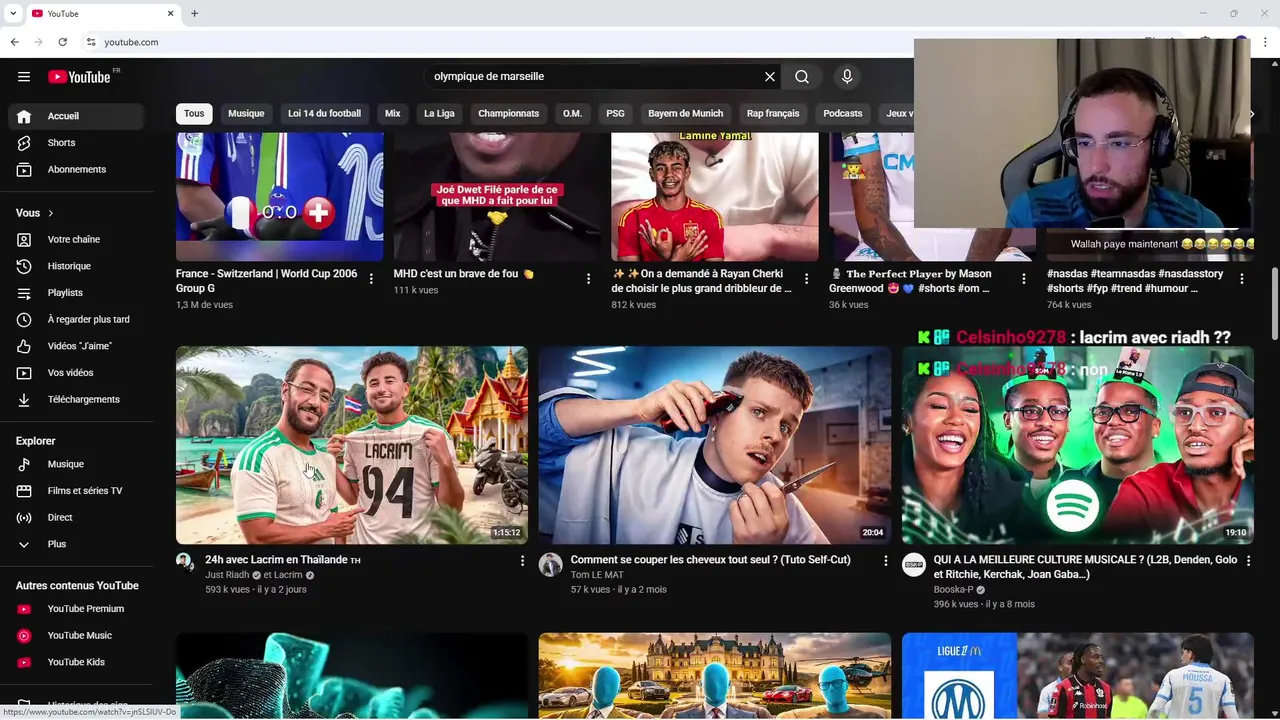Select the La Liga chip
This screenshot has height=720, width=1280.
[439, 114]
